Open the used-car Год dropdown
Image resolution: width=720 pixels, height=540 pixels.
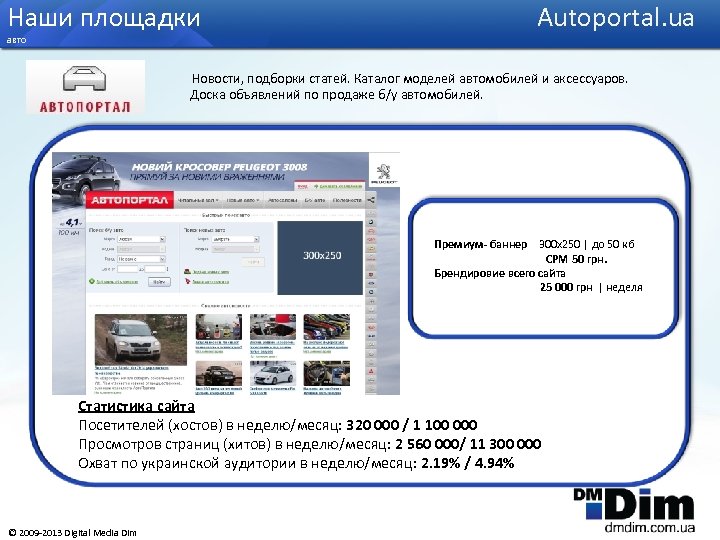point(141,259)
